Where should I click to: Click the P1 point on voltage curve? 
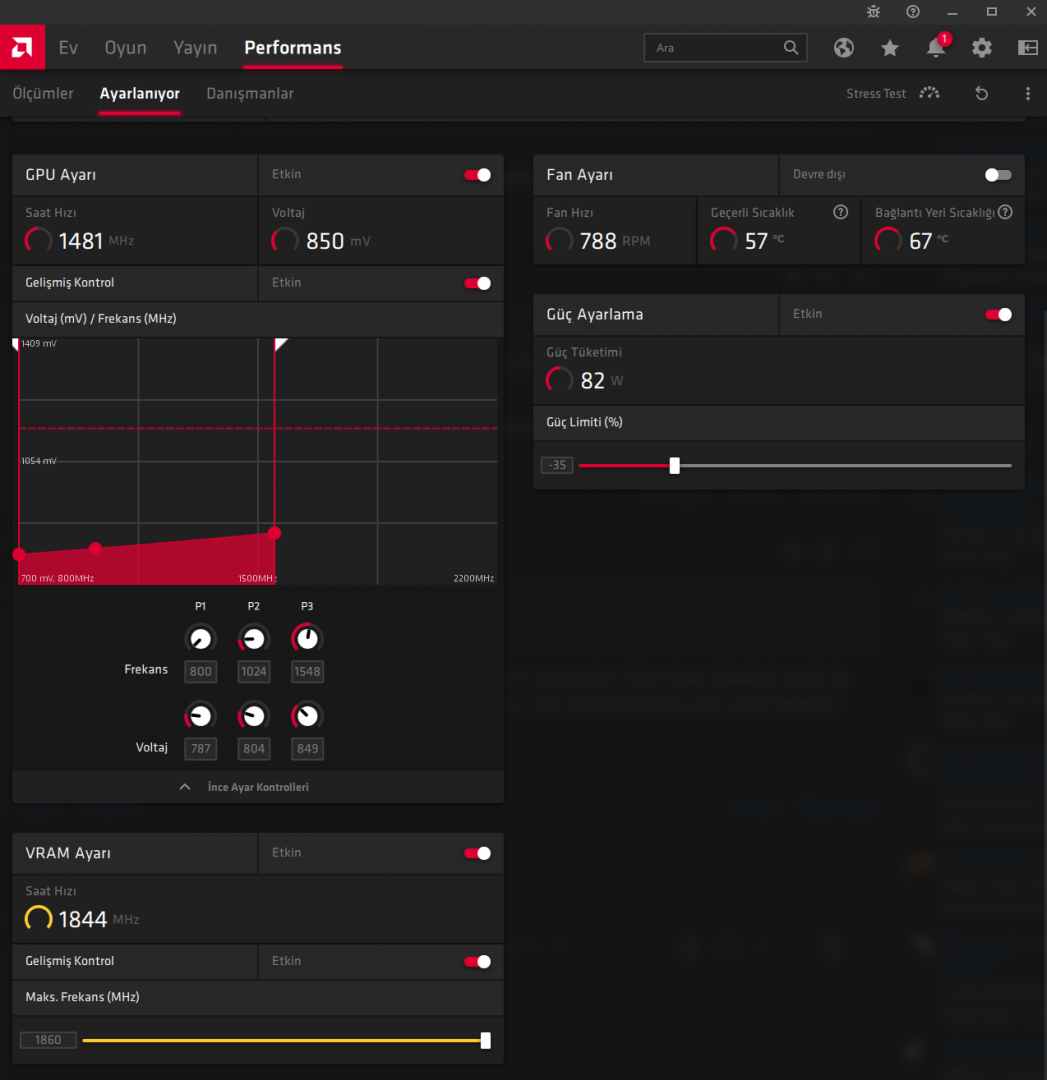[19, 554]
